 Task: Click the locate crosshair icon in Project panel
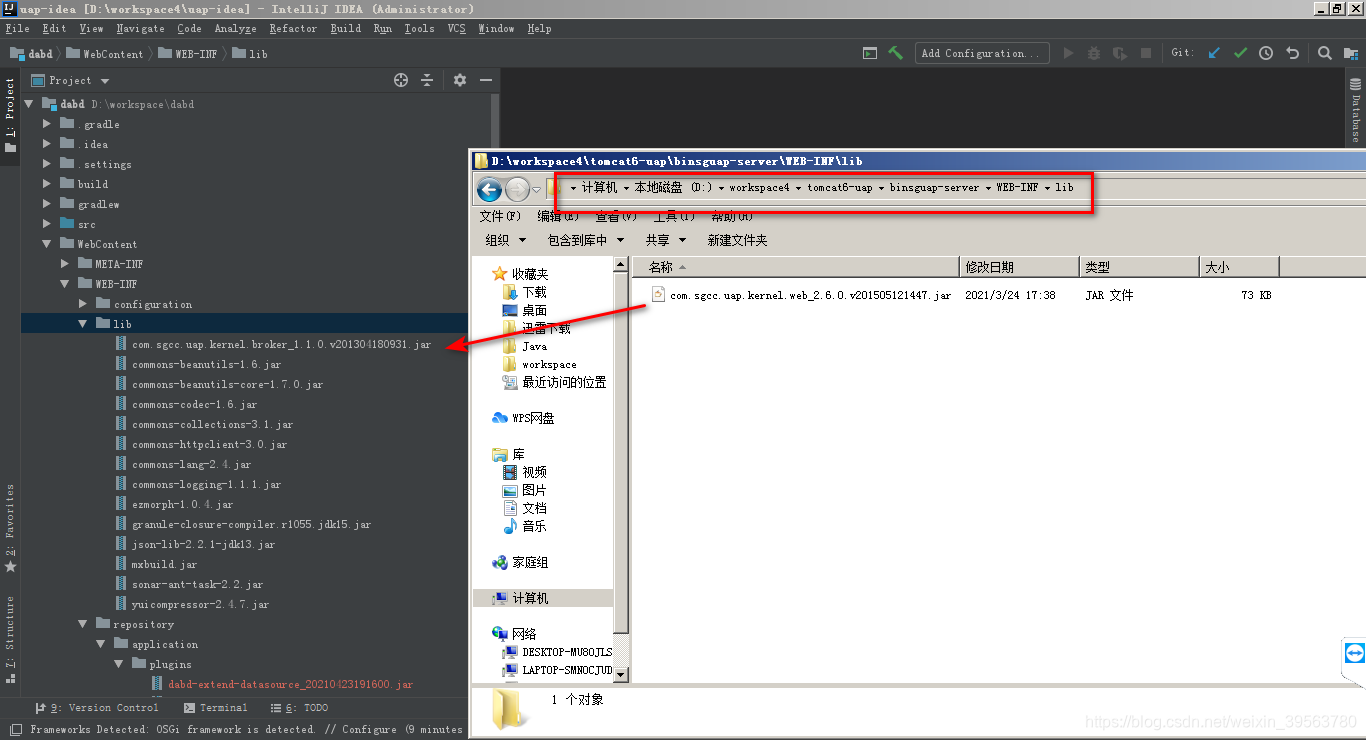click(x=401, y=80)
